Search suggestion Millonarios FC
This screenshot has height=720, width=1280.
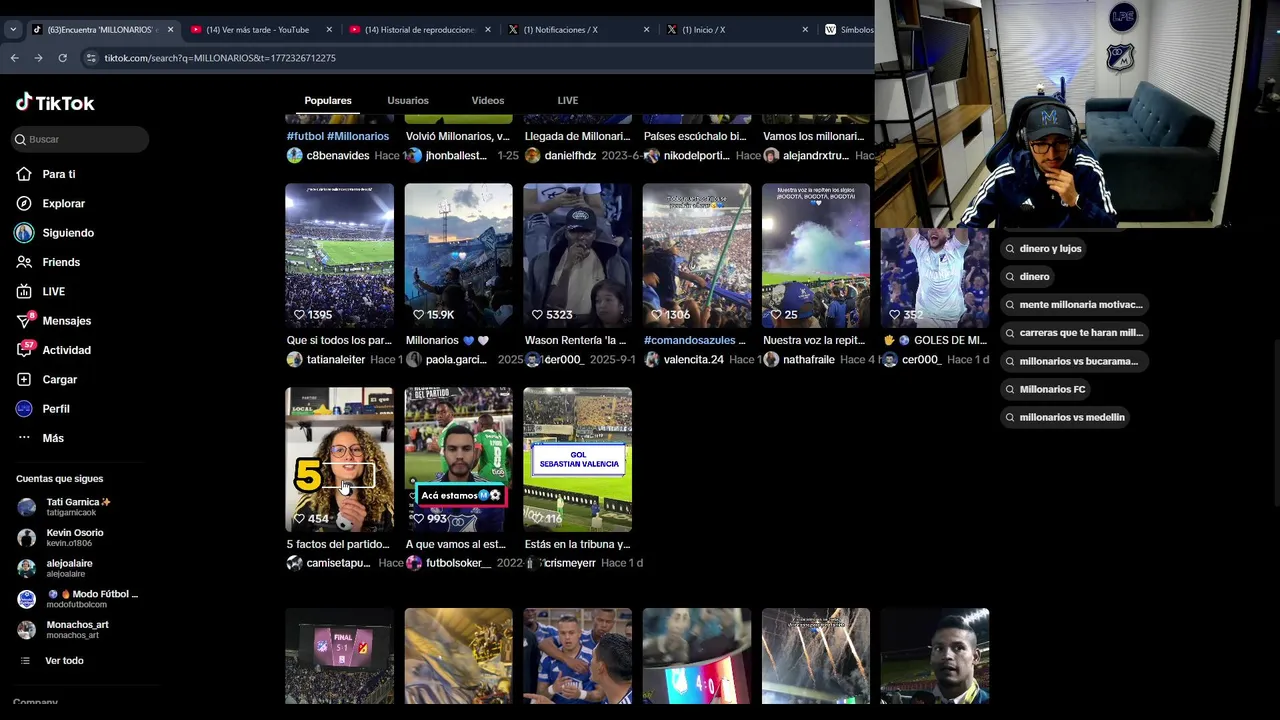[x=1045, y=389]
